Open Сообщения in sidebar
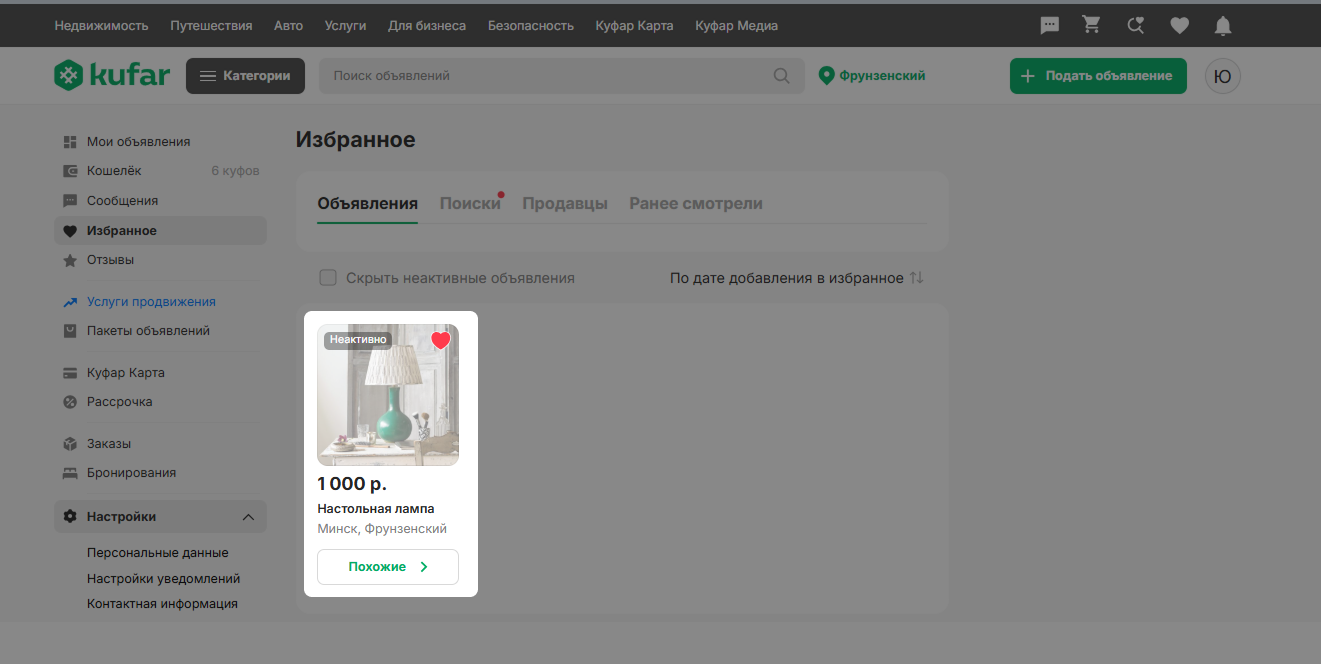The height and width of the screenshot is (664, 1321). pyautogui.click(x=122, y=201)
